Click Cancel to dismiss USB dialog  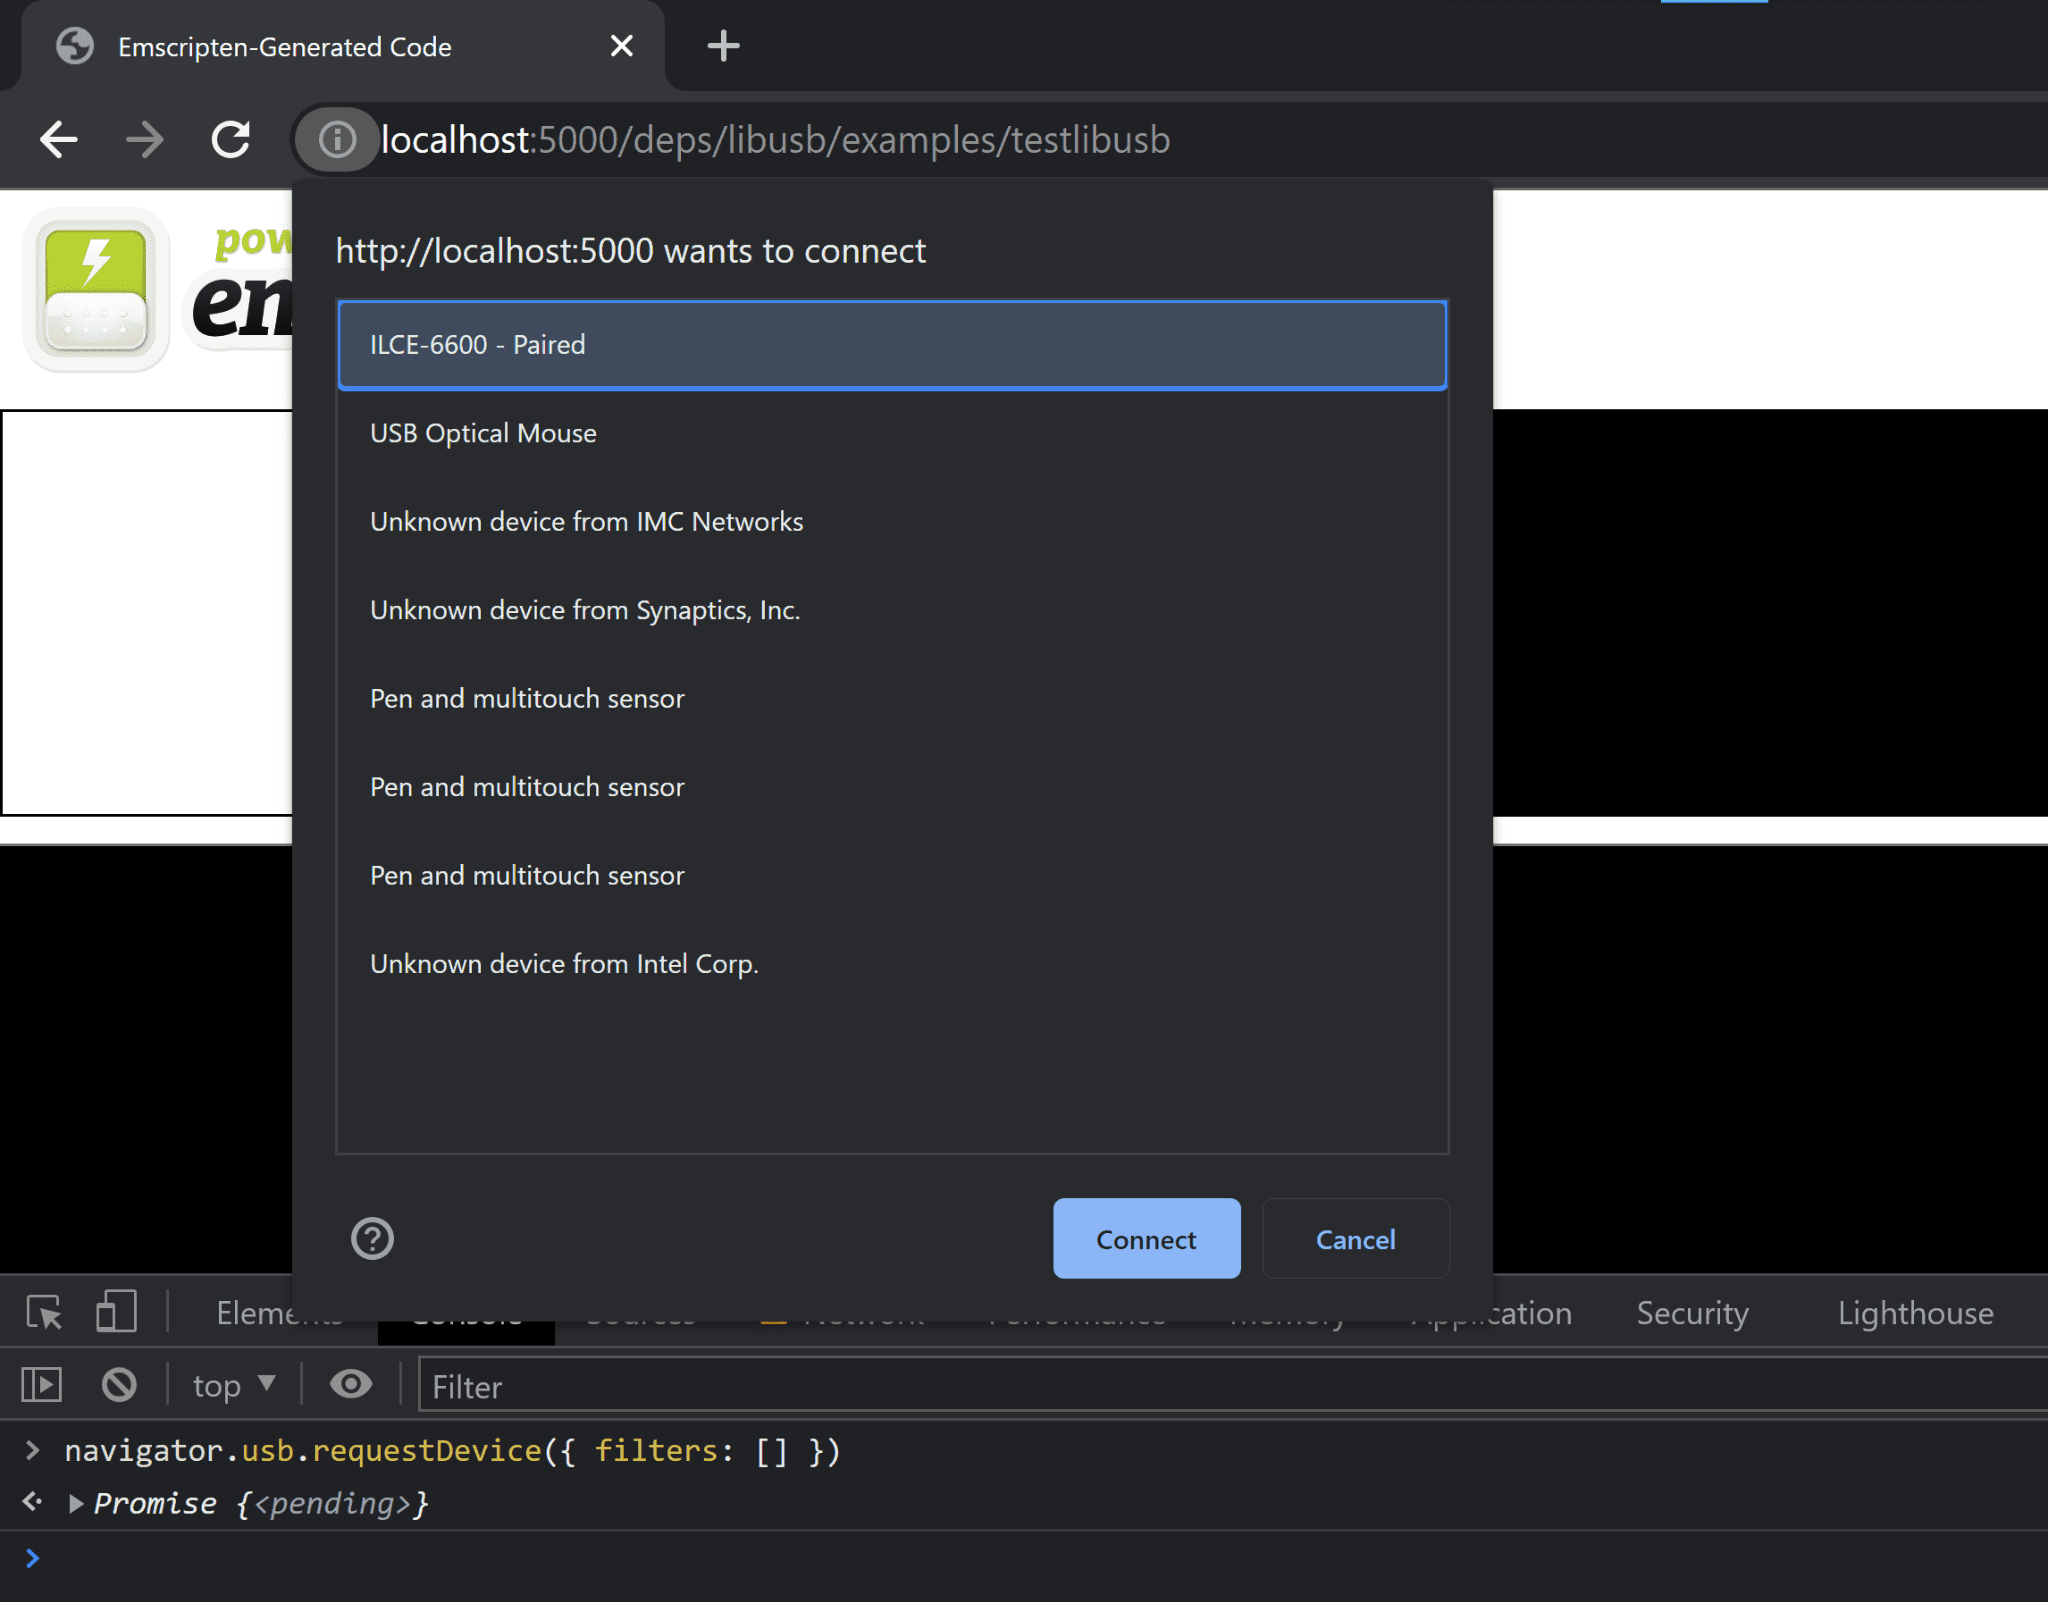1355,1238
